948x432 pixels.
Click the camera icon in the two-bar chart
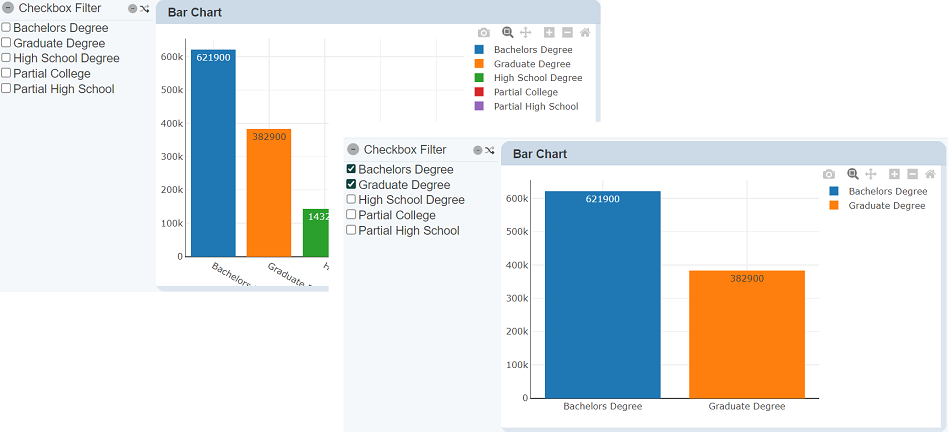[x=828, y=174]
